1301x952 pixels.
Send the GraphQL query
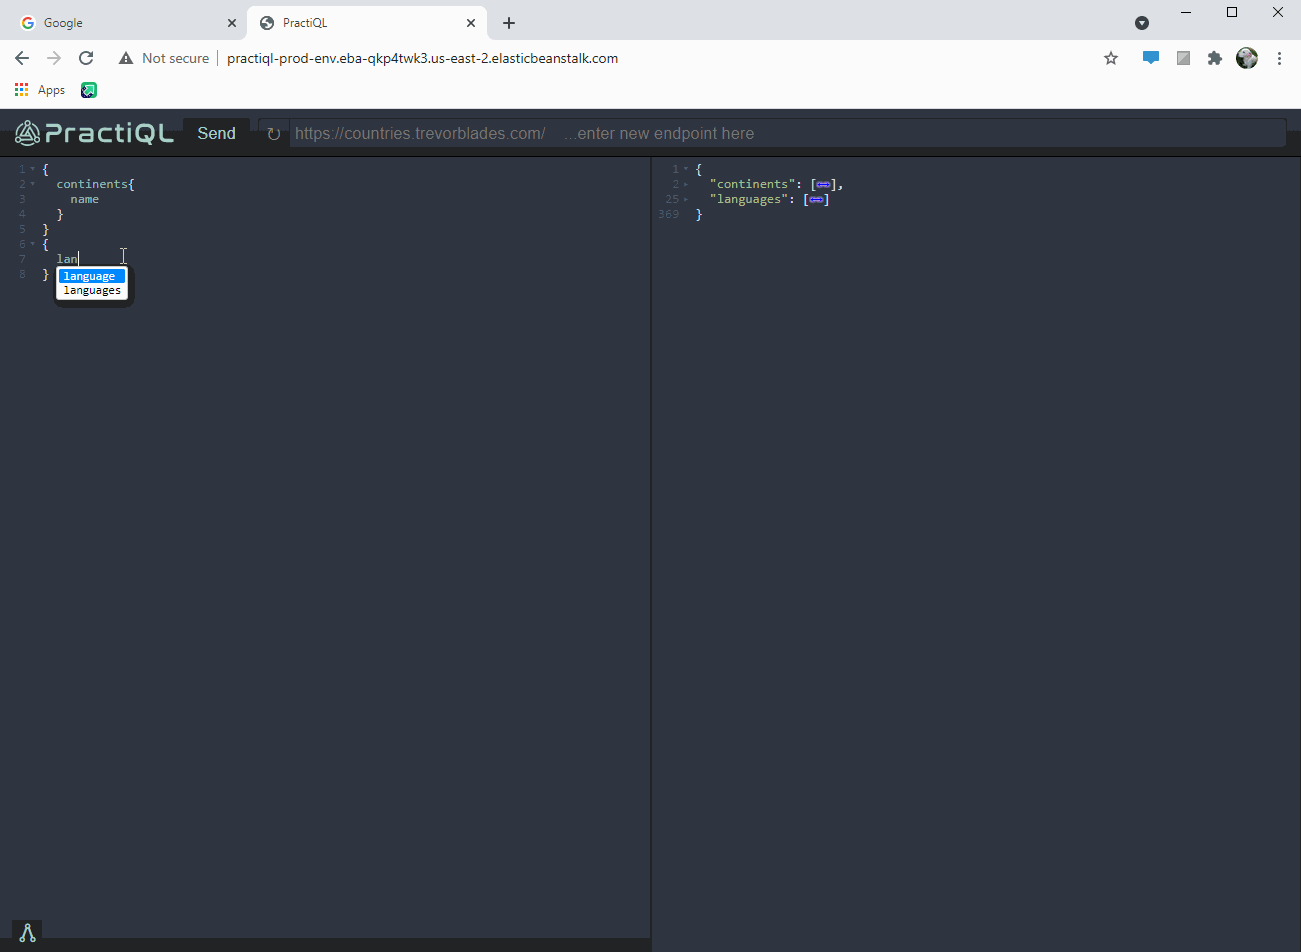pyautogui.click(x=216, y=133)
